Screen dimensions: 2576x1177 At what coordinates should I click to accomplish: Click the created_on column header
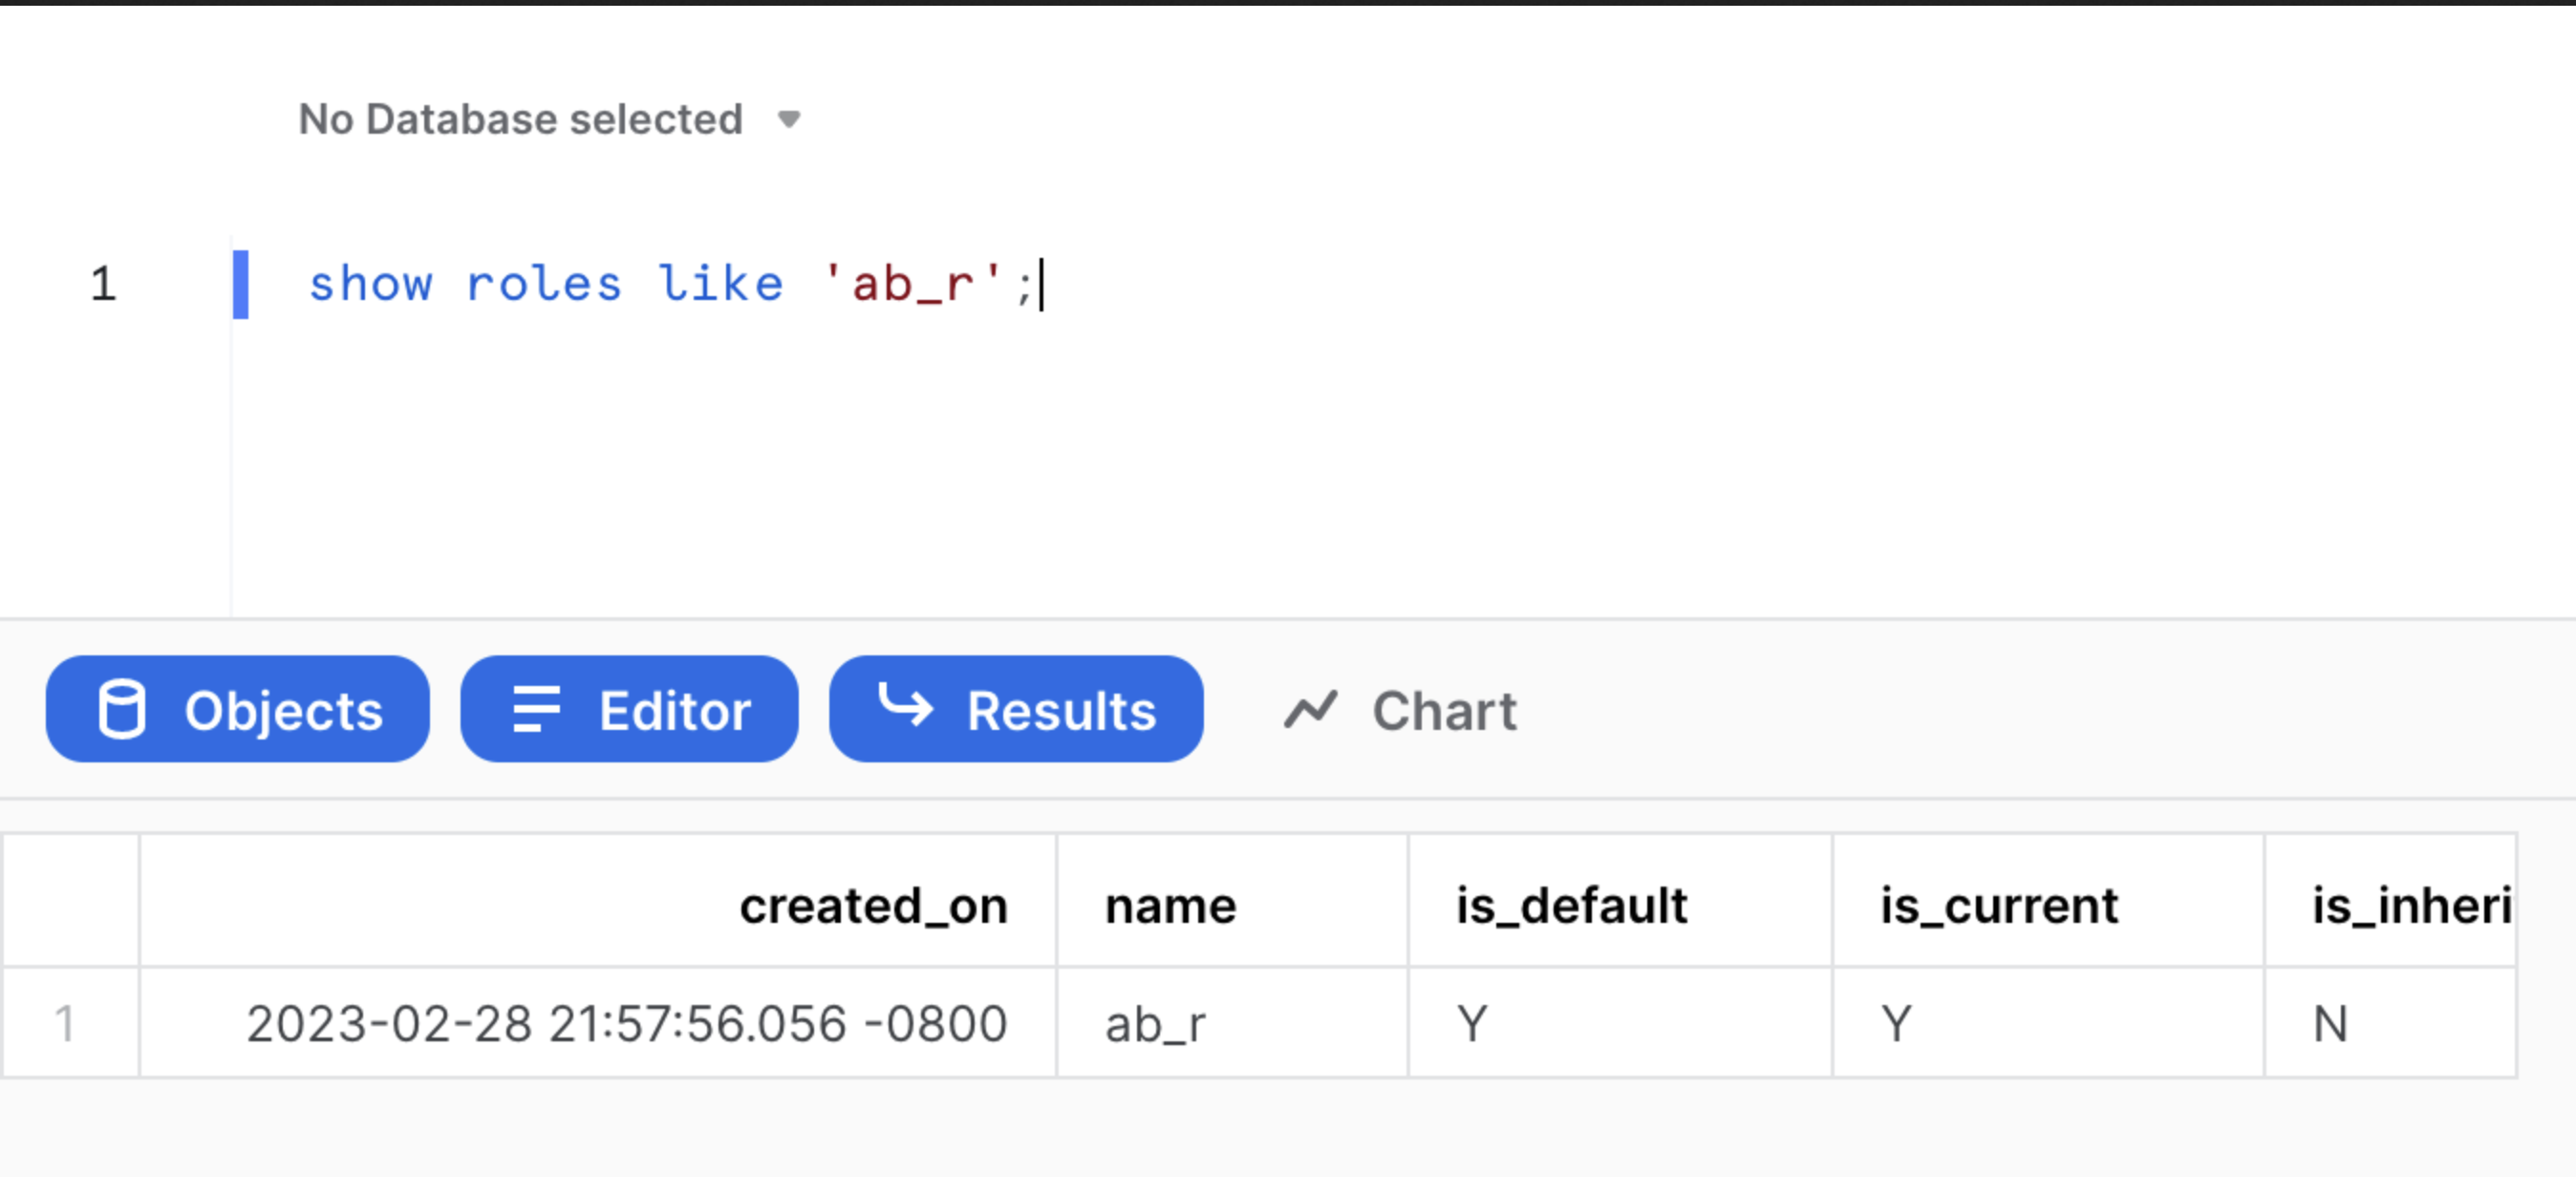[x=873, y=904]
